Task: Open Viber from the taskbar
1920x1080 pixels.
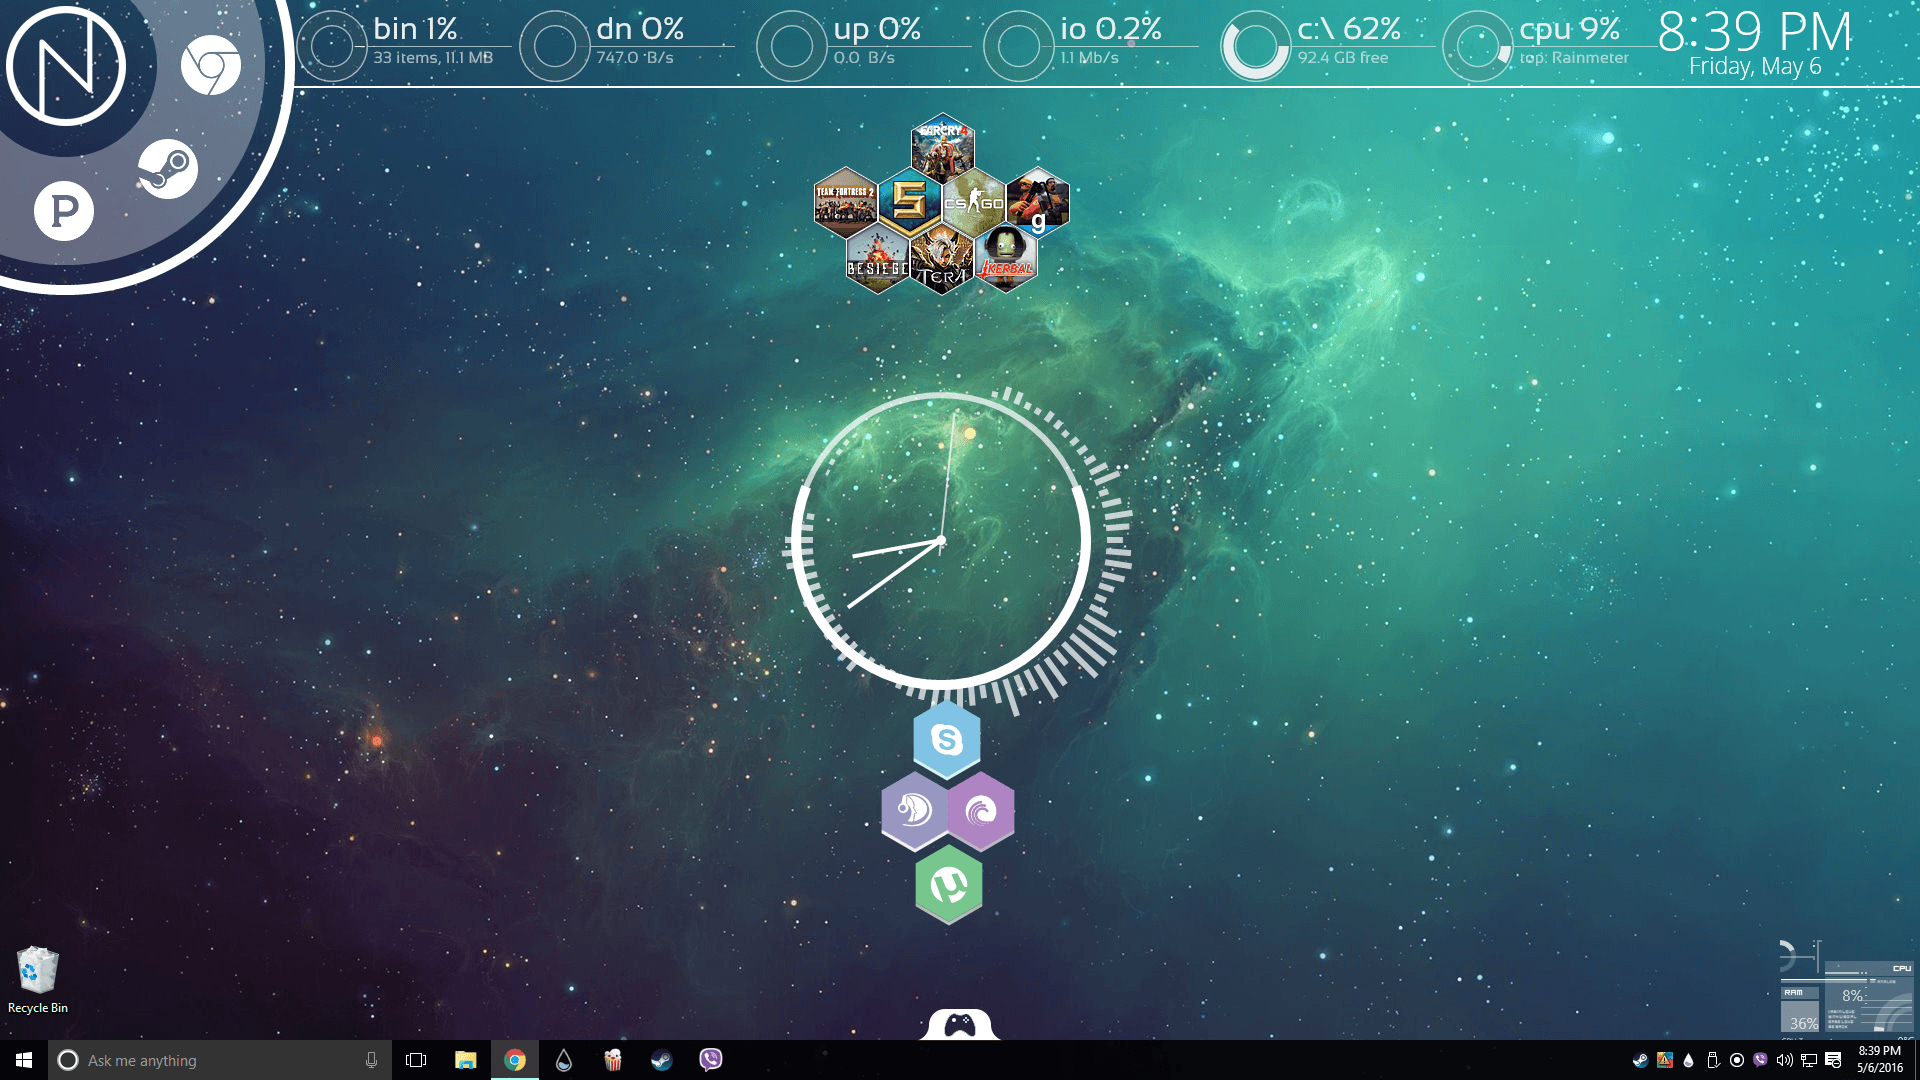Action: pos(710,1060)
